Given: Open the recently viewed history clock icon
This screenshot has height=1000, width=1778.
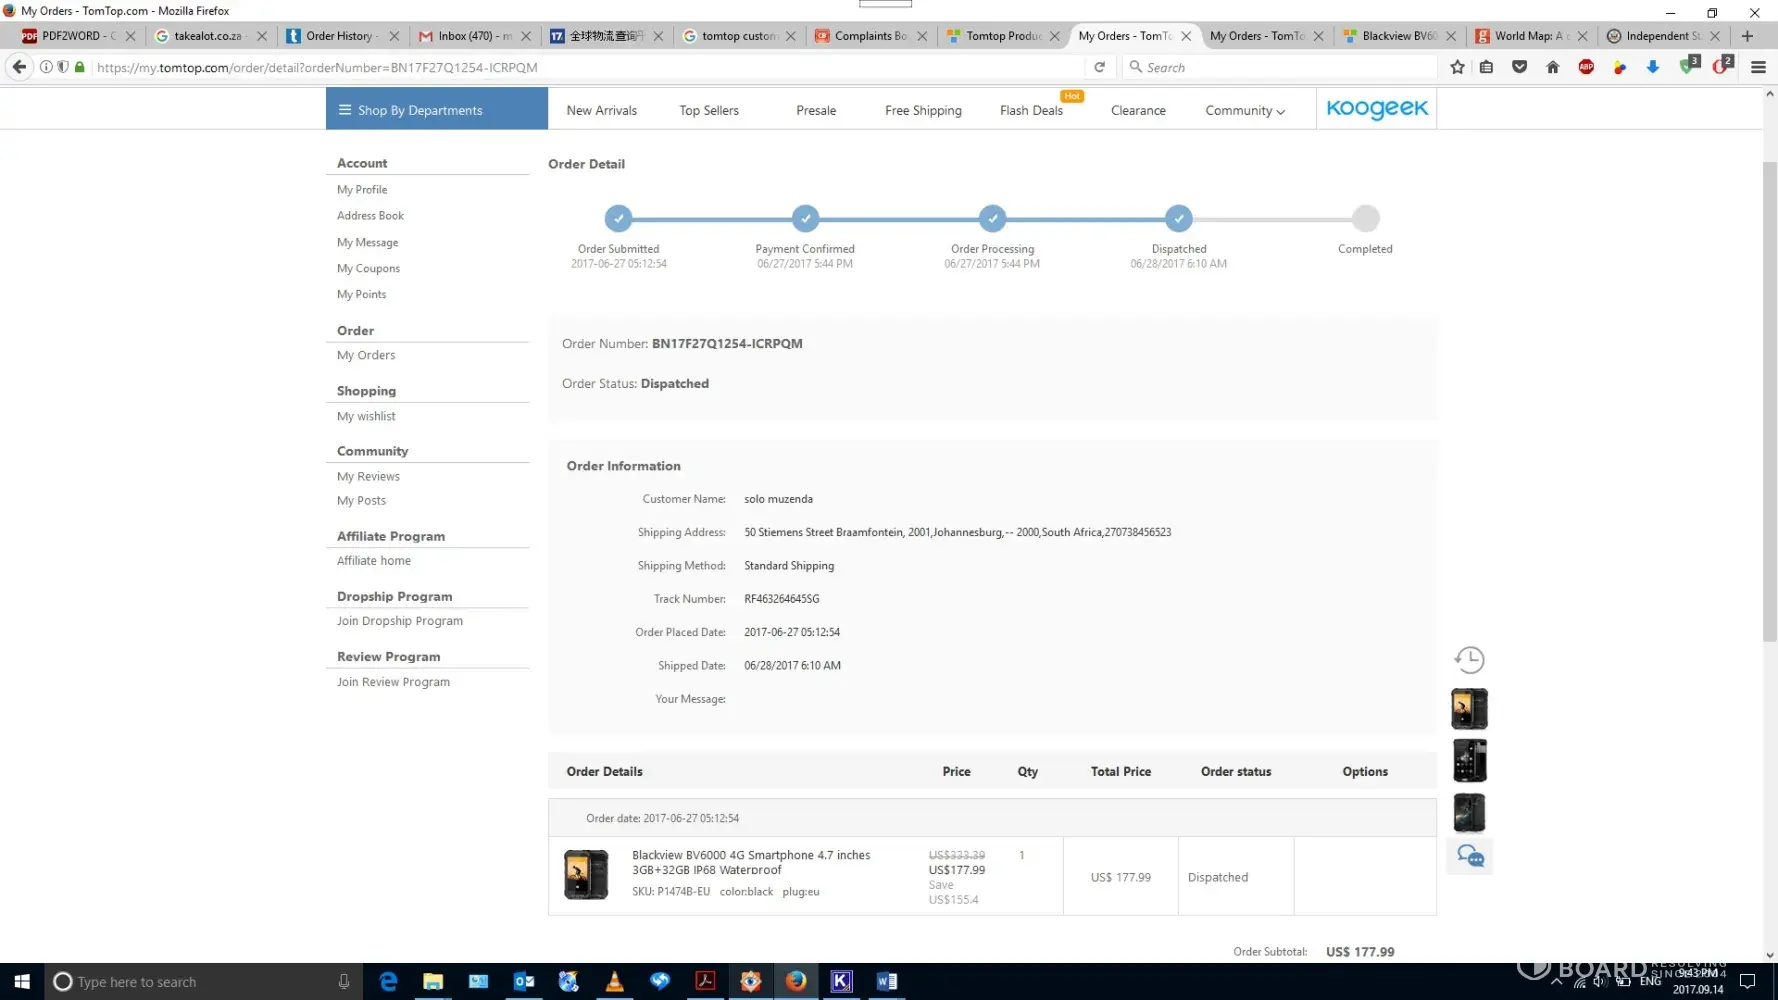Looking at the screenshot, I should pos(1469,660).
